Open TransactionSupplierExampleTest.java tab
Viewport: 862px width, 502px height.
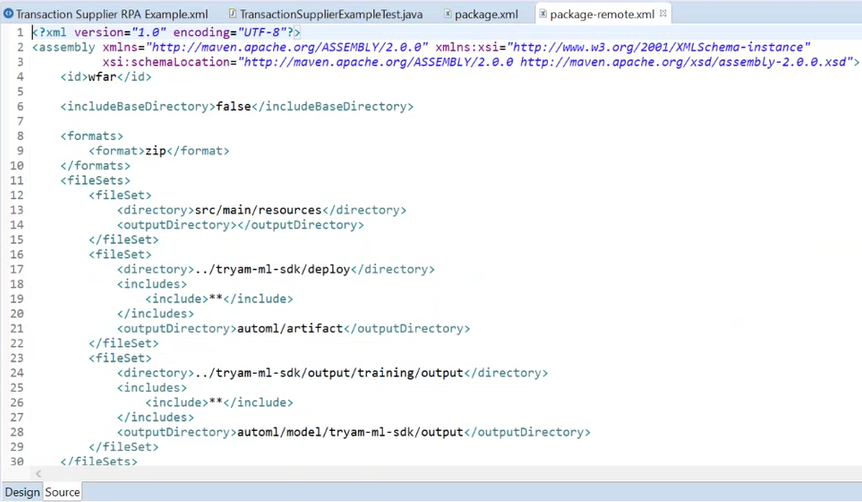[331, 14]
